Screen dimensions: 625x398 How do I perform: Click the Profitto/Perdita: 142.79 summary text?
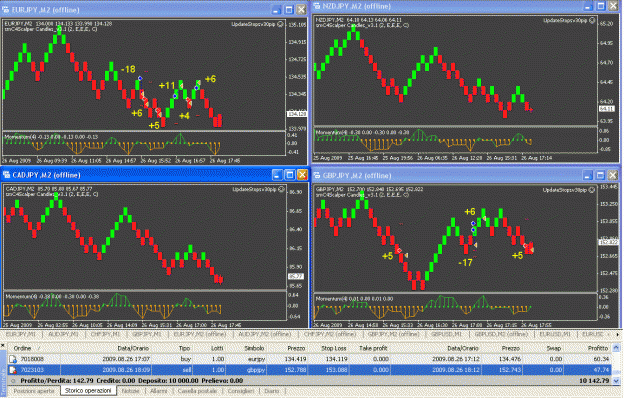point(57,381)
